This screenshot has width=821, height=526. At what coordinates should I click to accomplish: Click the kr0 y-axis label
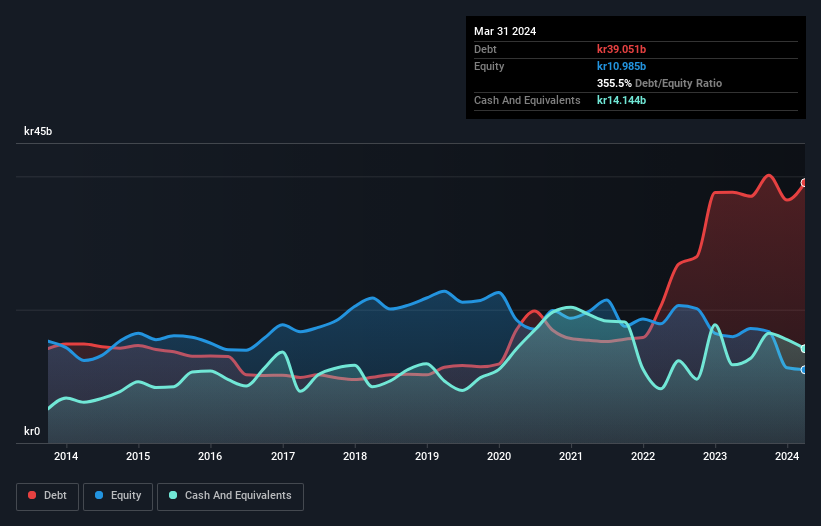32,431
